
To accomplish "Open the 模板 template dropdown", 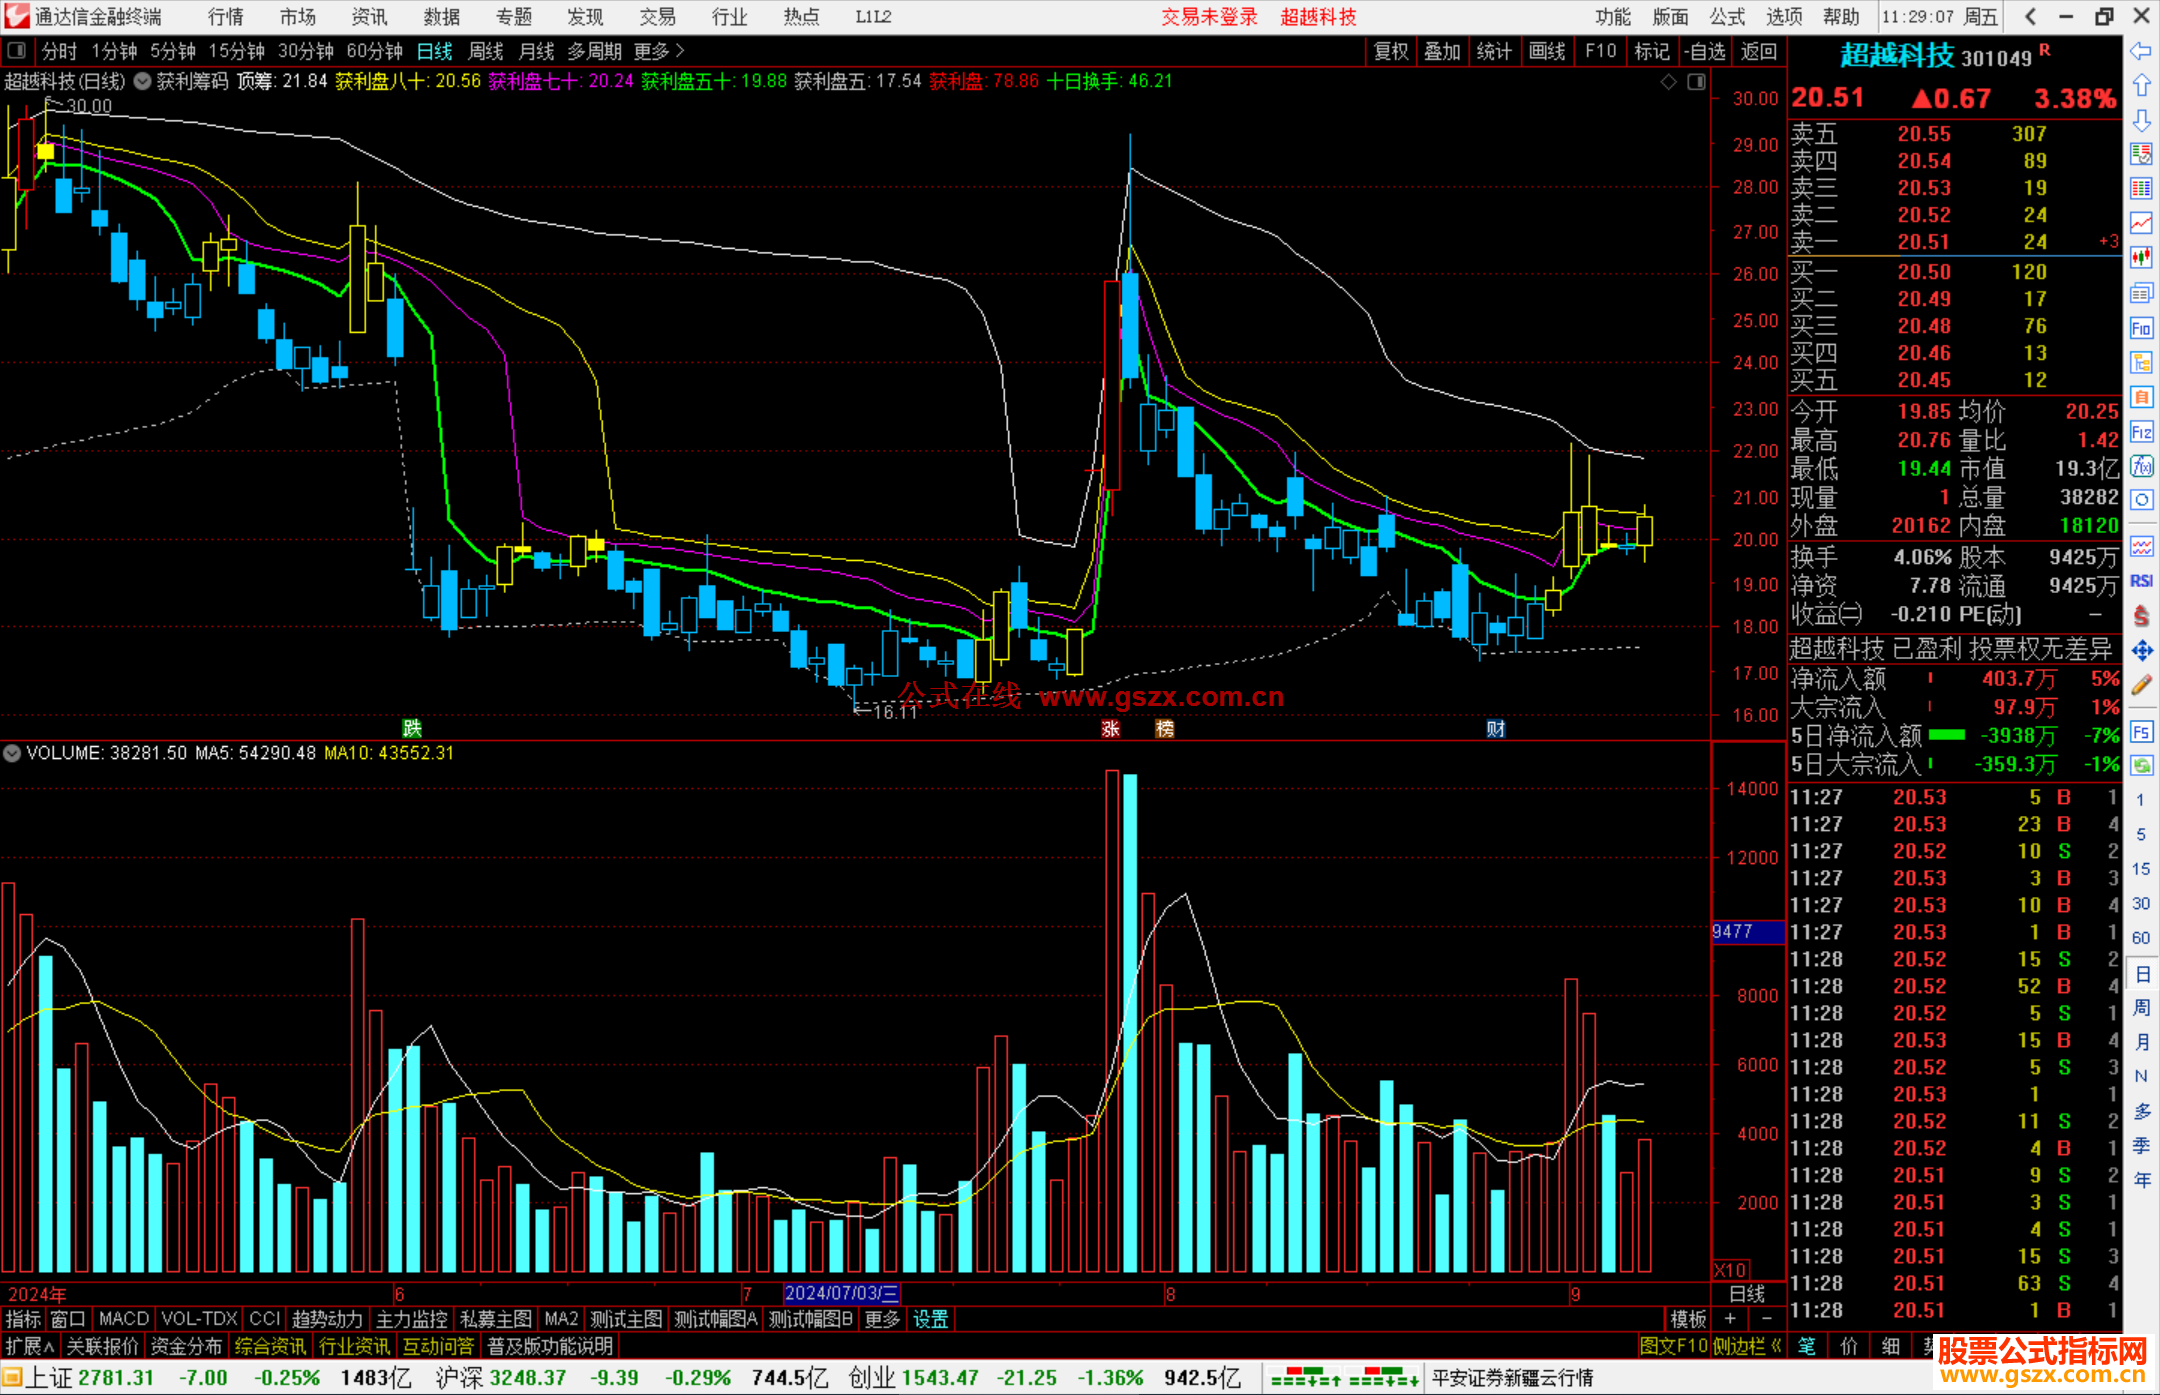I will click(x=1688, y=1319).
